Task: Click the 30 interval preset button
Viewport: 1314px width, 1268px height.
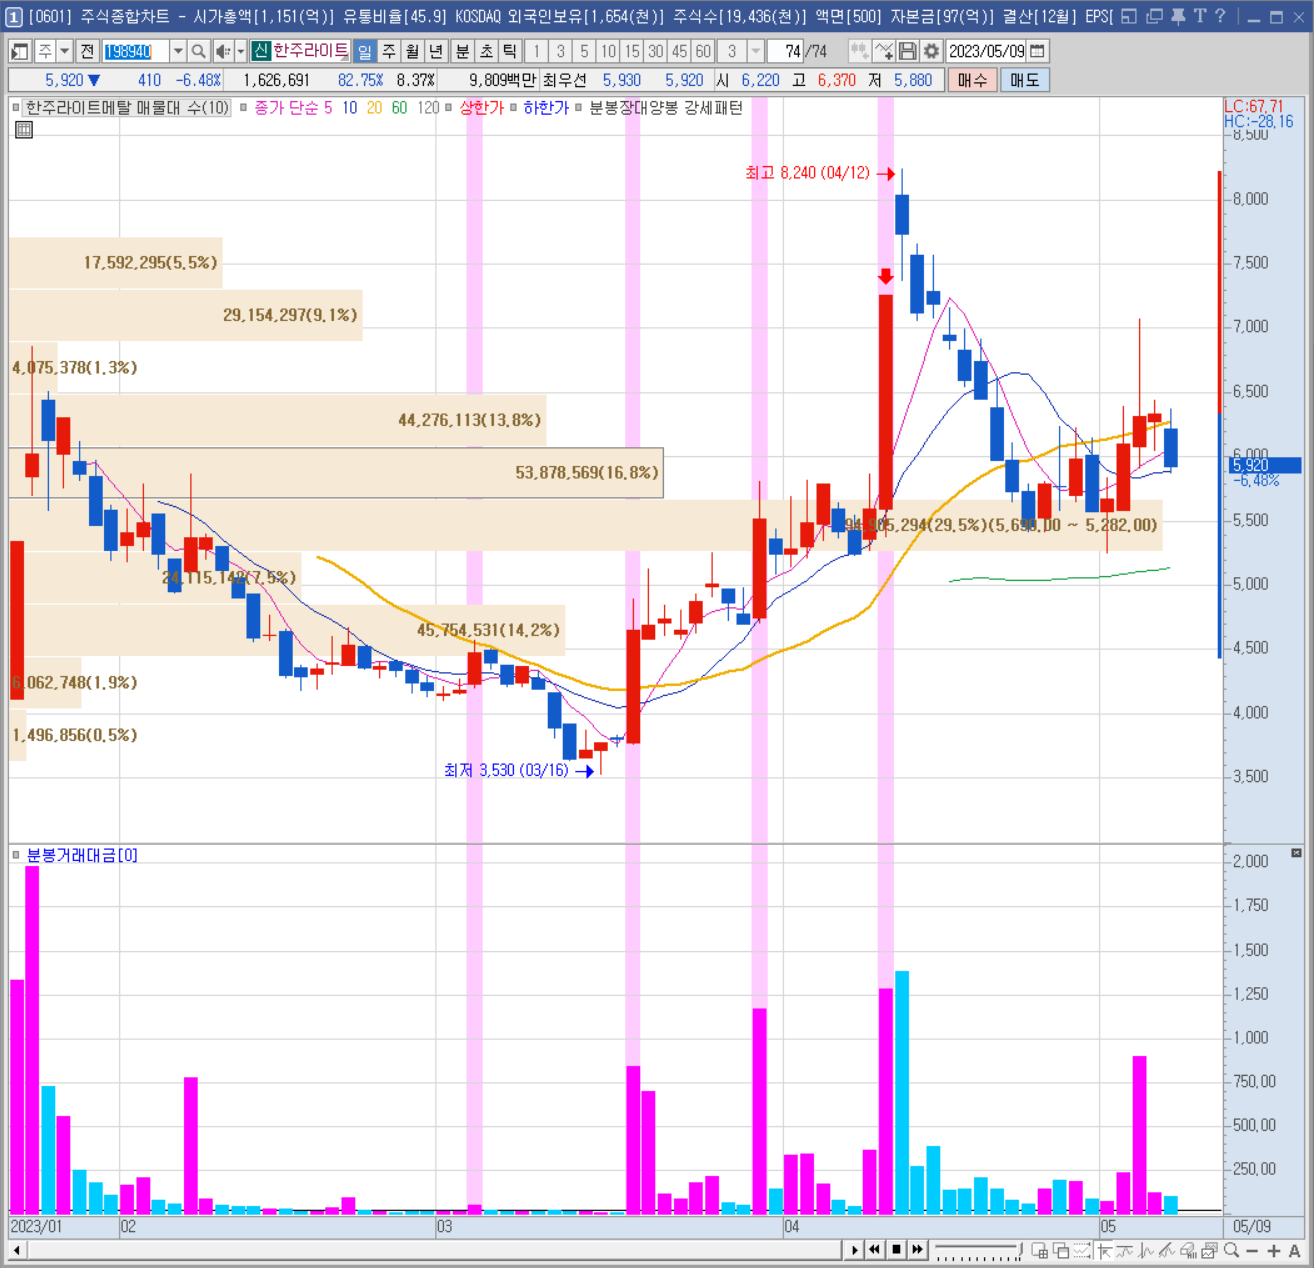Action: [x=656, y=51]
